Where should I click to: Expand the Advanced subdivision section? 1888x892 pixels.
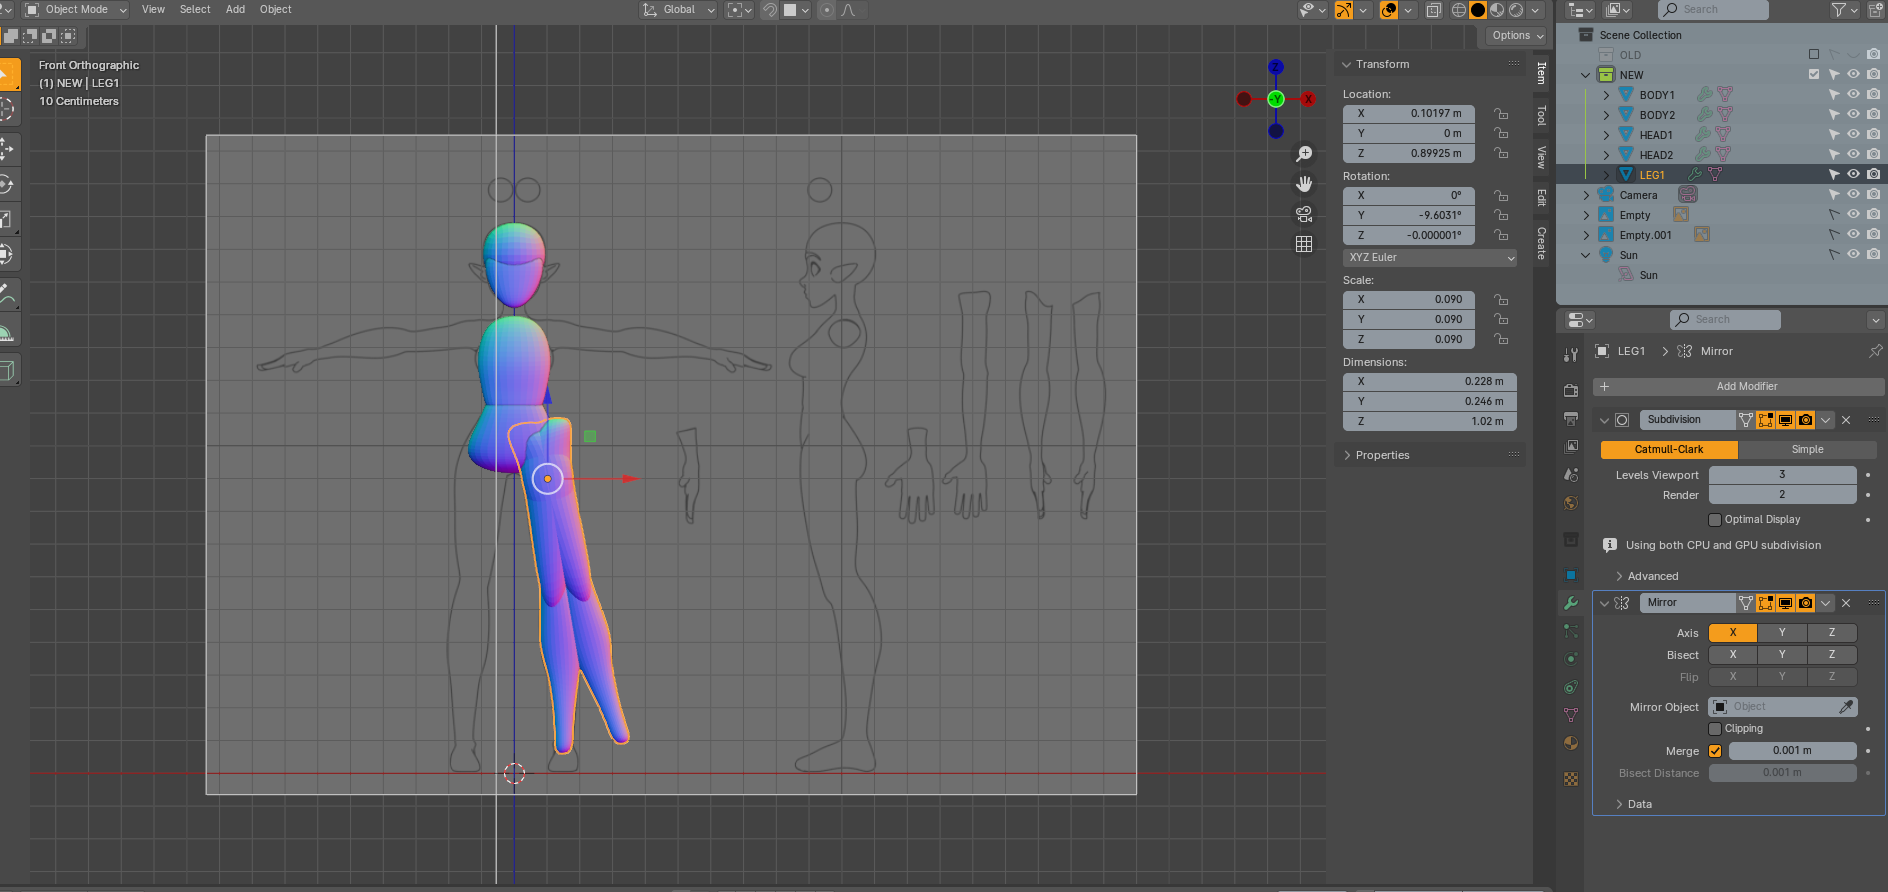click(1652, 576)
